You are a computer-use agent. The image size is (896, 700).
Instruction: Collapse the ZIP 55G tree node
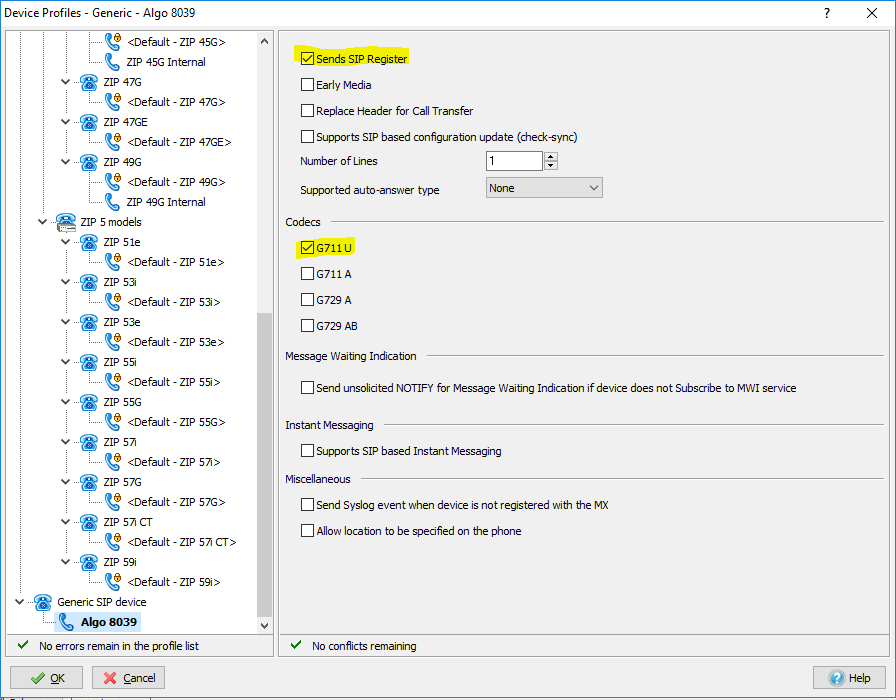point(66,402)
